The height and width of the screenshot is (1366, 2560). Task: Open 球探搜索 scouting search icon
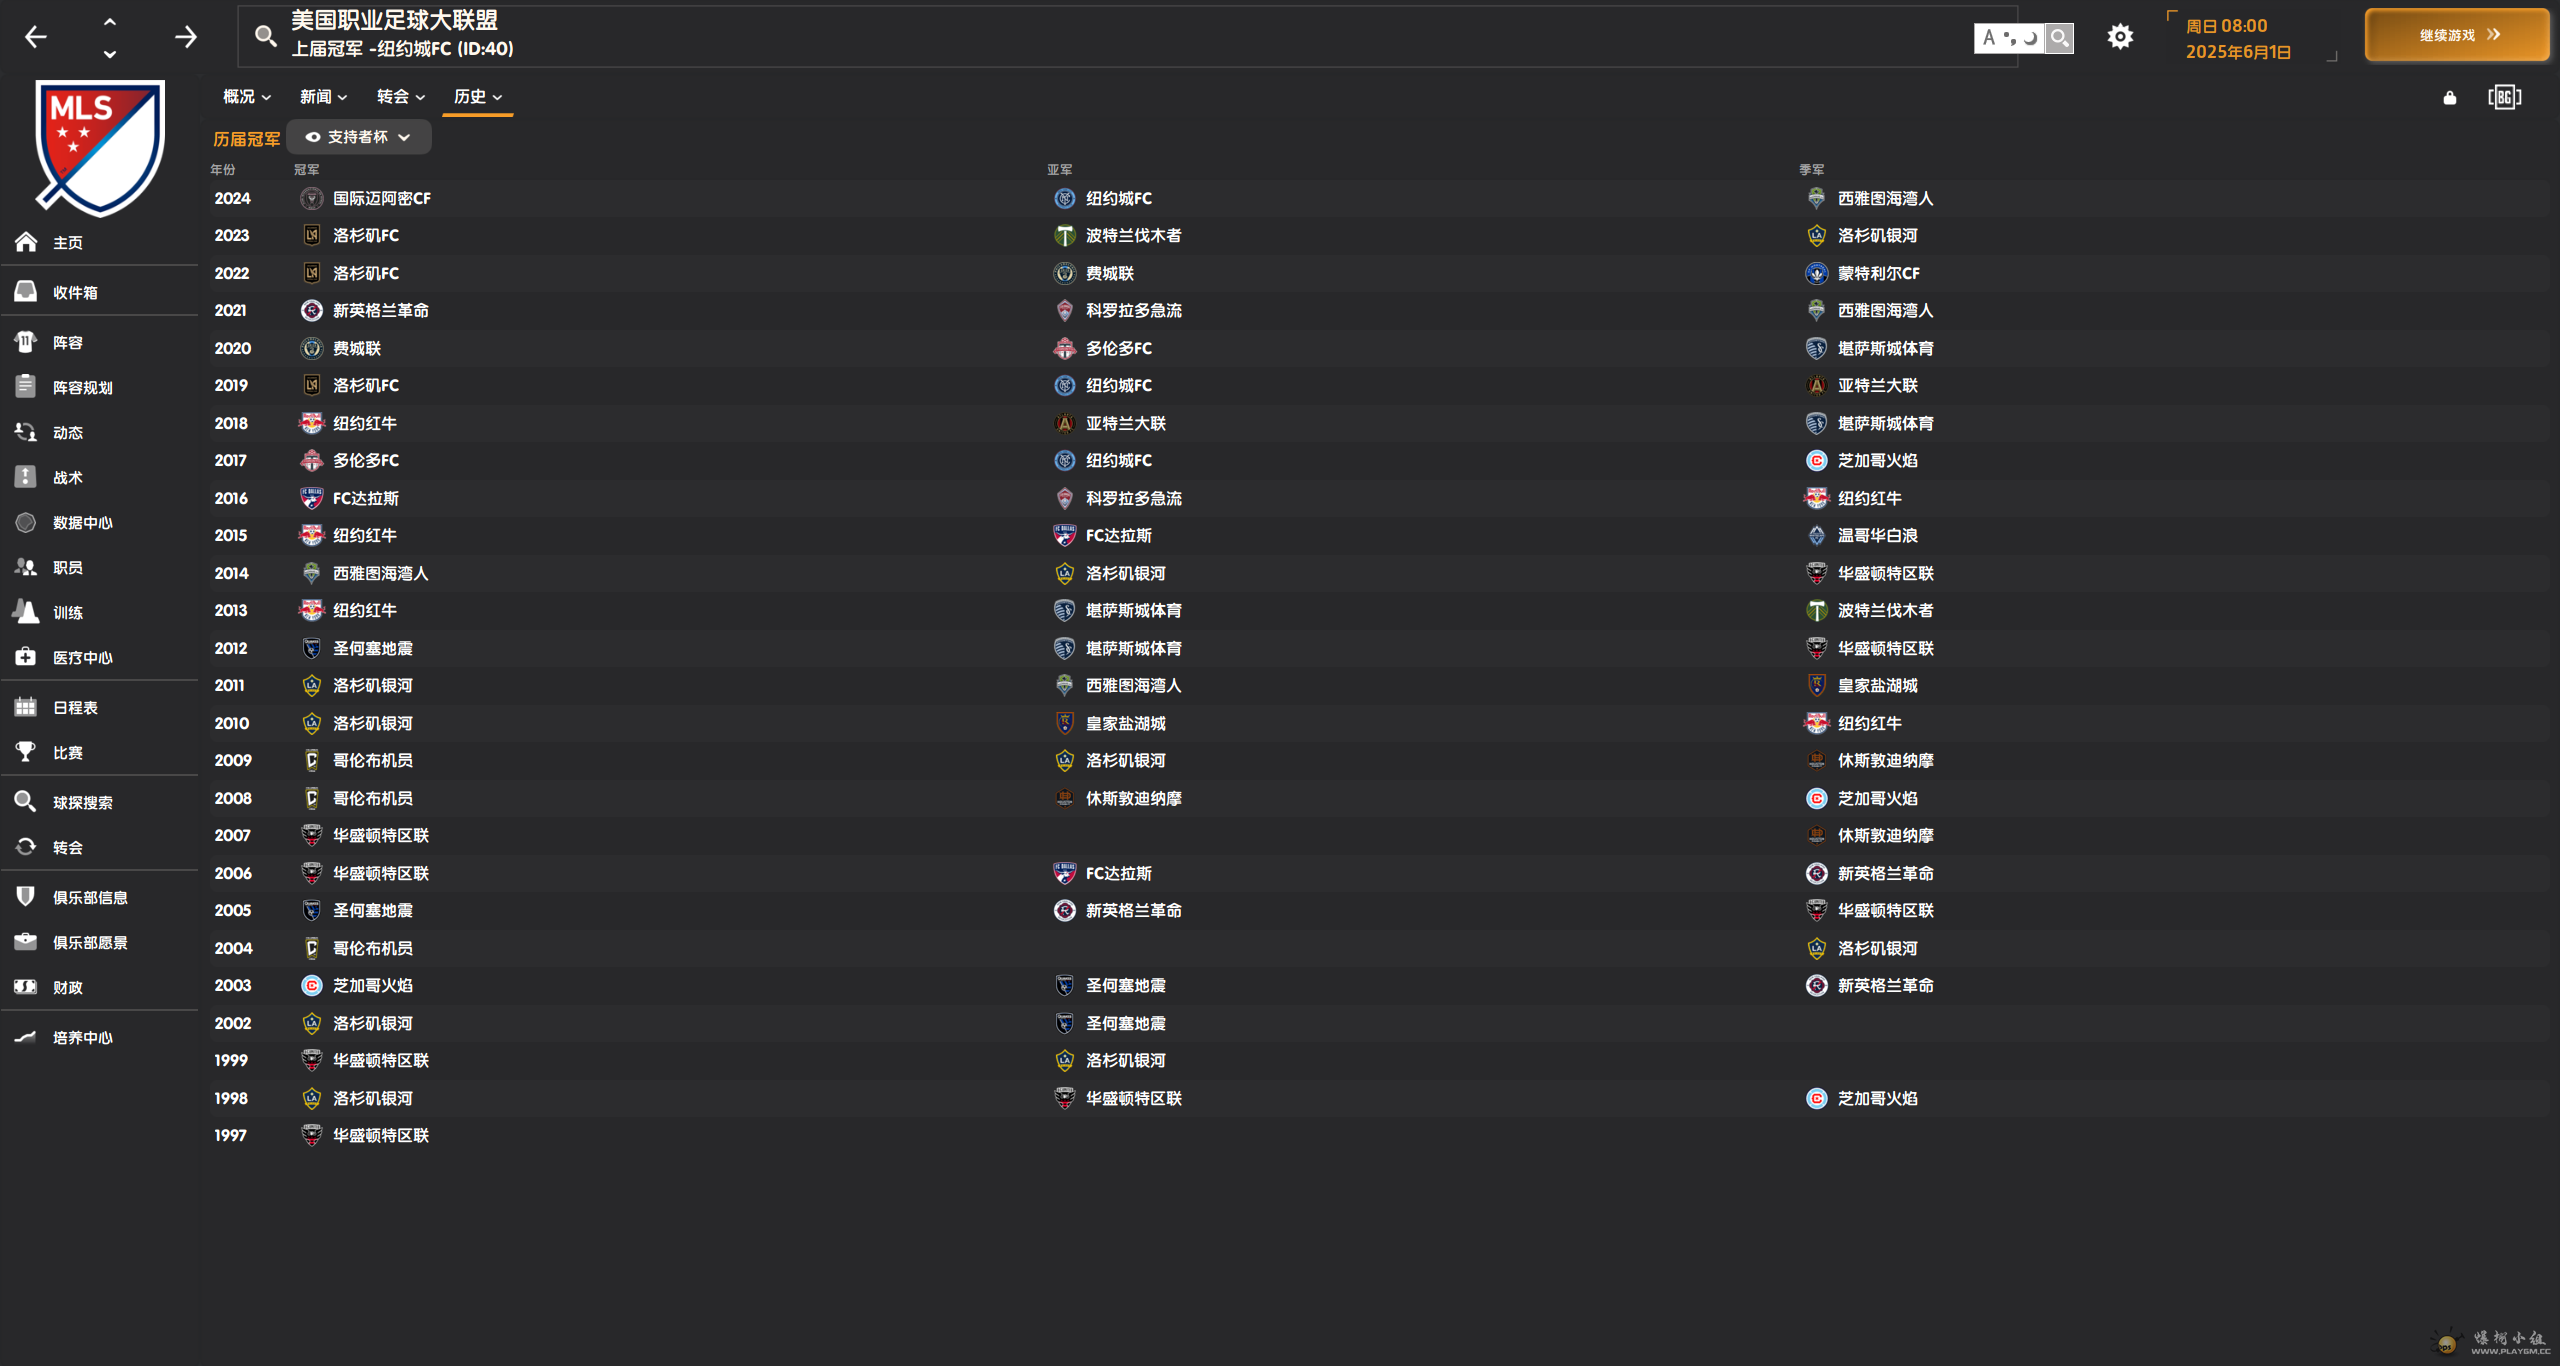(x=26, y=802)
